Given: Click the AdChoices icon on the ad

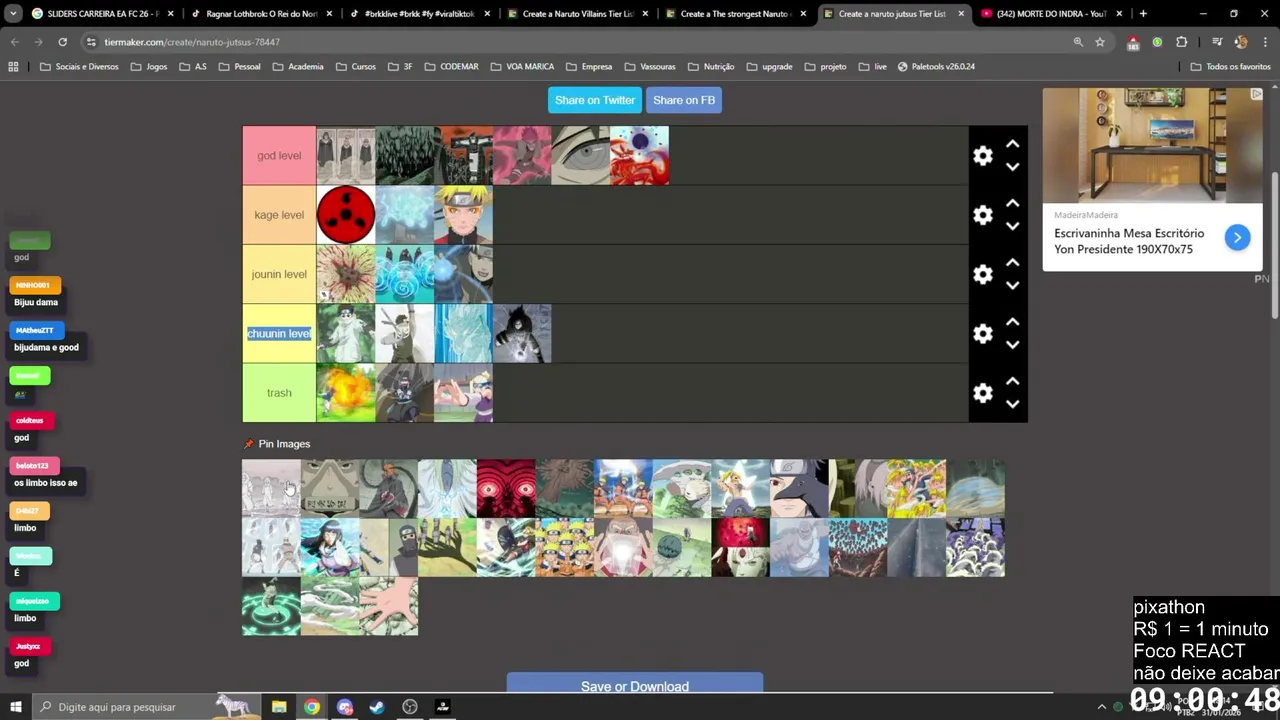Looking at the screenshot, I should [x=1256, y=94].
